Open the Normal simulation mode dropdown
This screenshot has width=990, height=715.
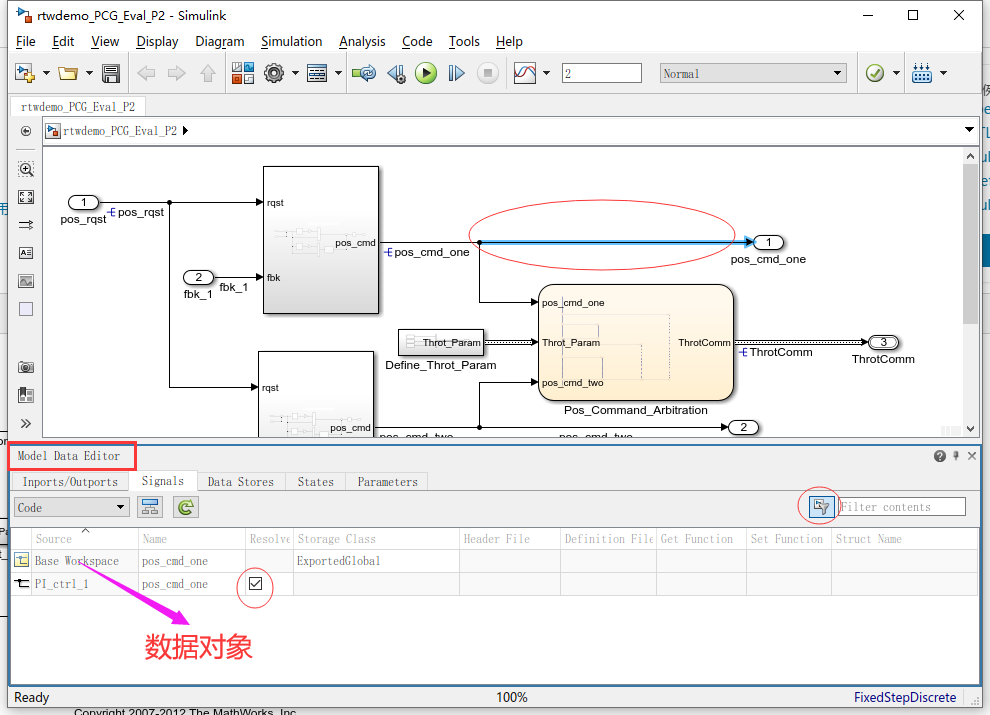(752, 72)
